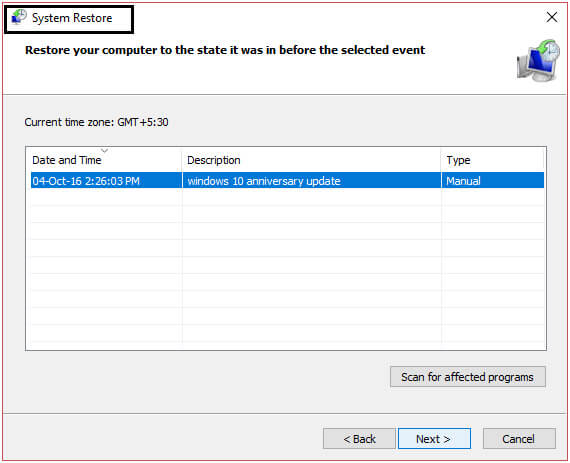Toggle sort arrow above Date and Time

(104, 150)
